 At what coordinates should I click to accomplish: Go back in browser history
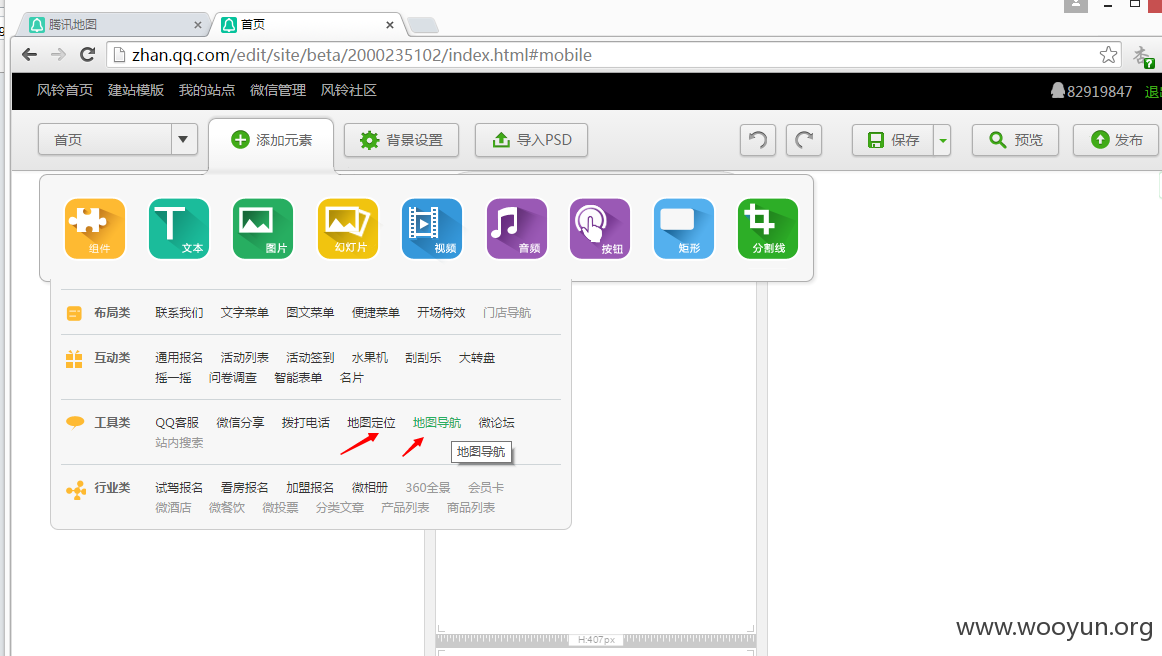(x=30, y=54)
